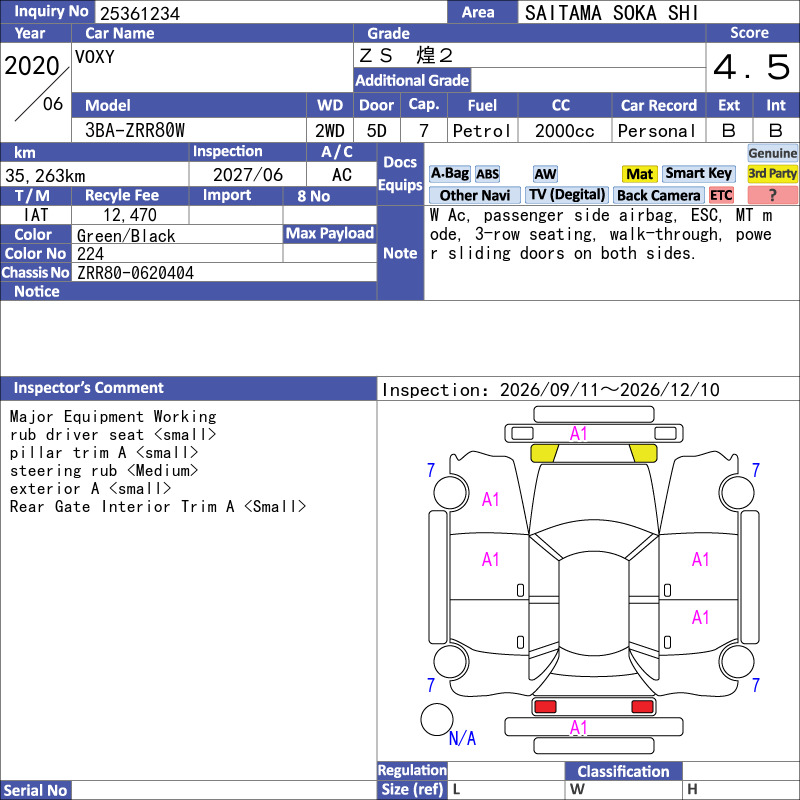Click the N/A spare tire circle
Viewport: 800px width, 800px height.
point(437,719)
